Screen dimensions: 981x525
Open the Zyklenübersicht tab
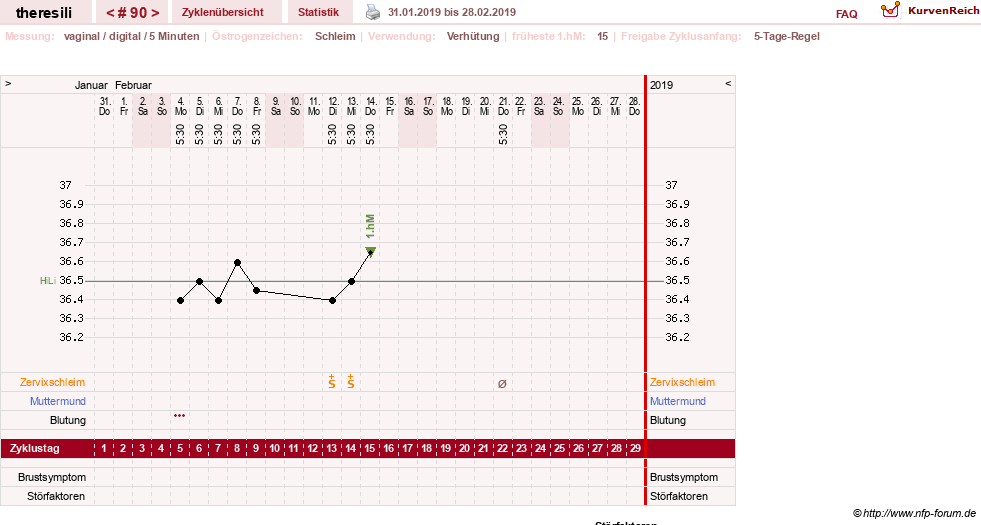[x=223, y=12]
